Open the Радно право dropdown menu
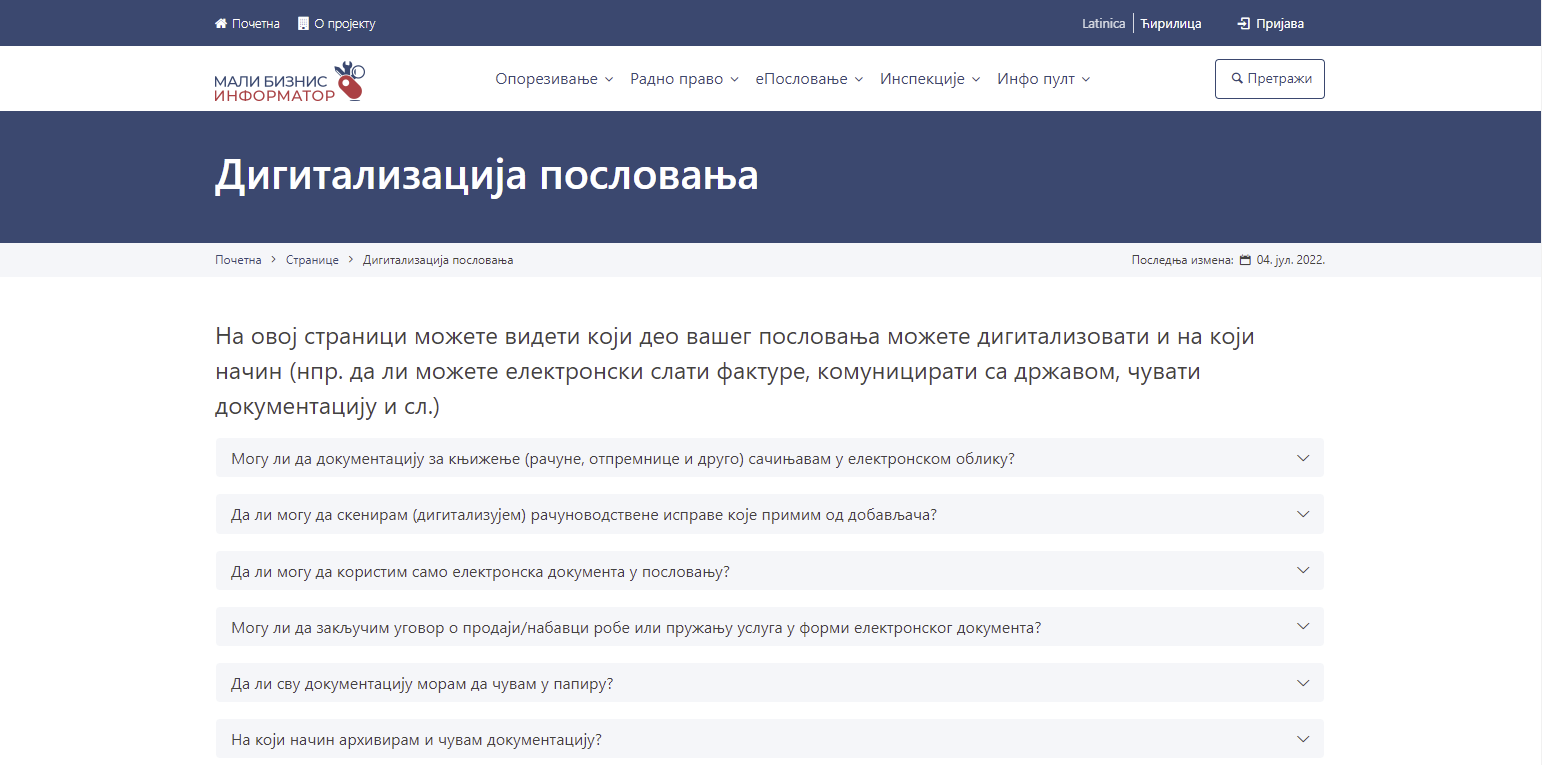 [684, 79]
